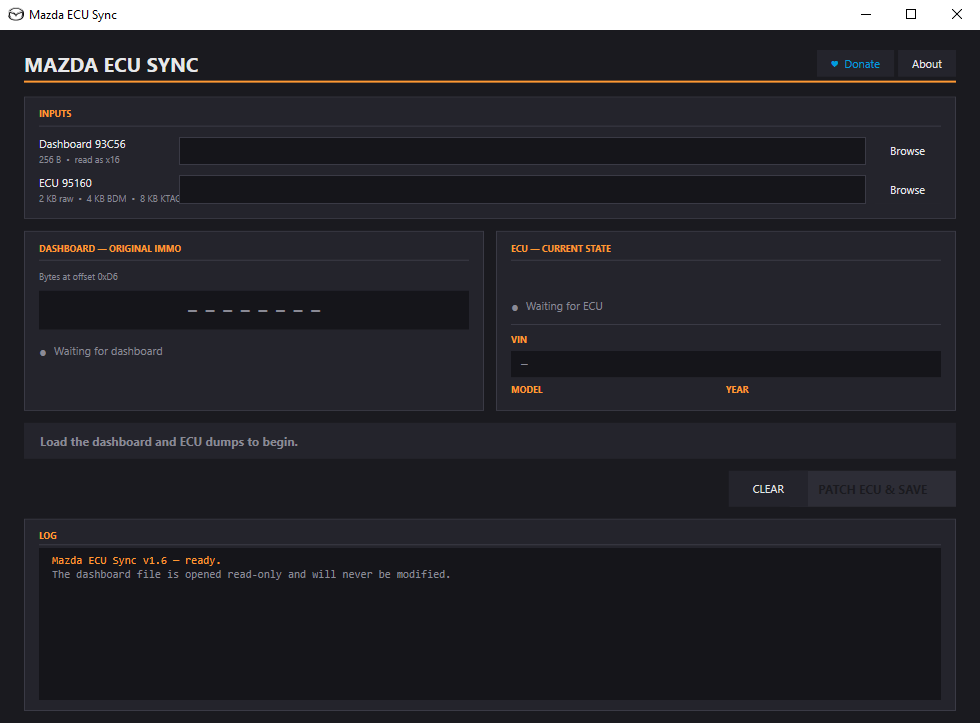Click the 'dashboard file is opened read-only' log line
Screen dimensions: 980x723
coord(251,574)
